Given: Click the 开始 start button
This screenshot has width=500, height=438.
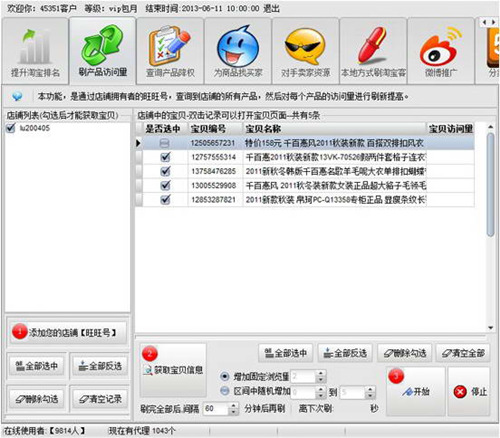Looking at the screenshot, I should (415, 392).
